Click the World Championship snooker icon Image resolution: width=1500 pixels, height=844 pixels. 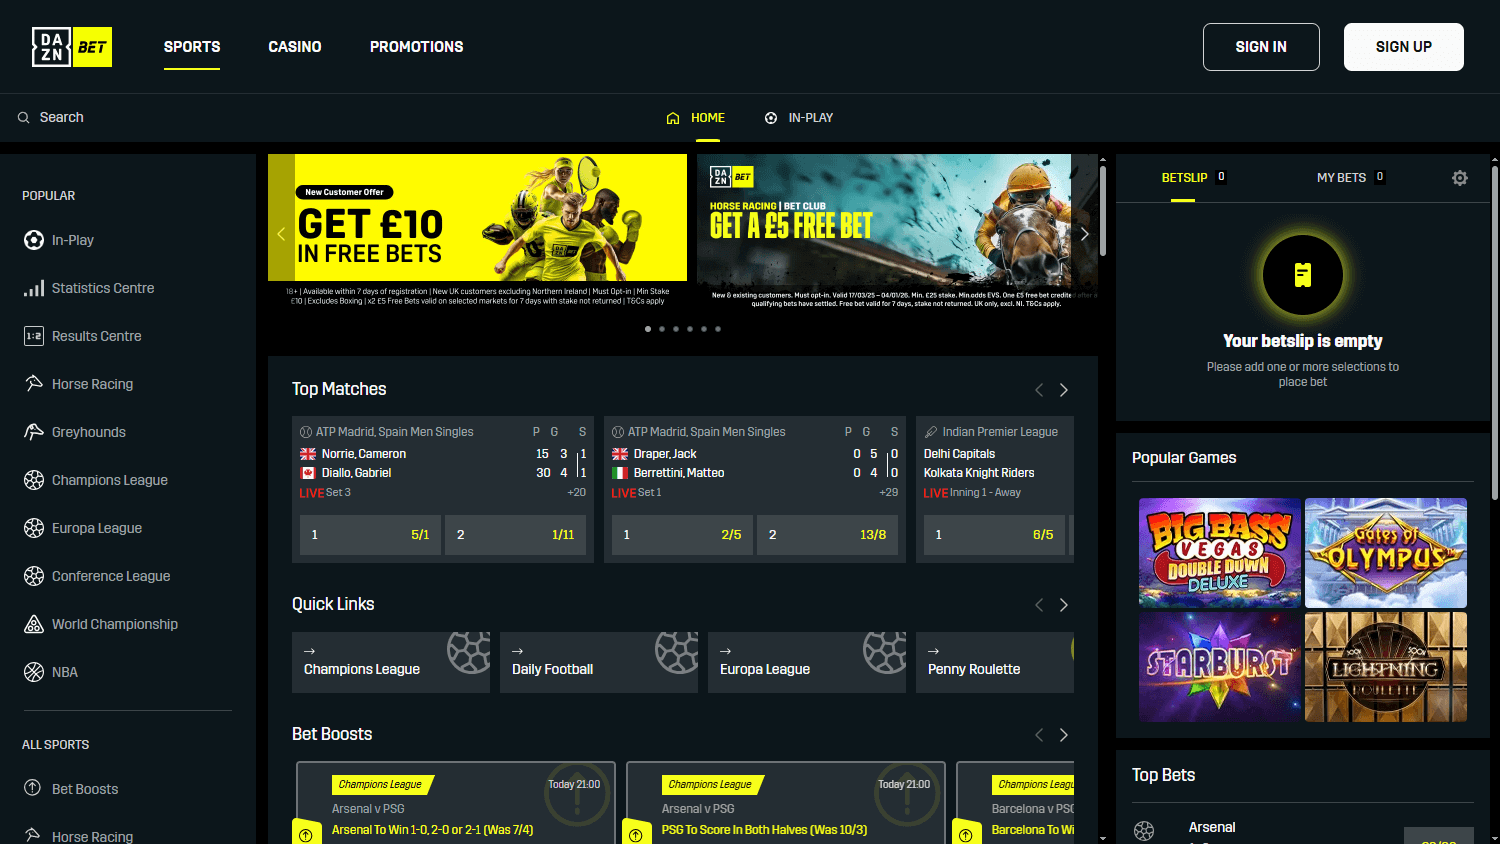tap(34, 624)
